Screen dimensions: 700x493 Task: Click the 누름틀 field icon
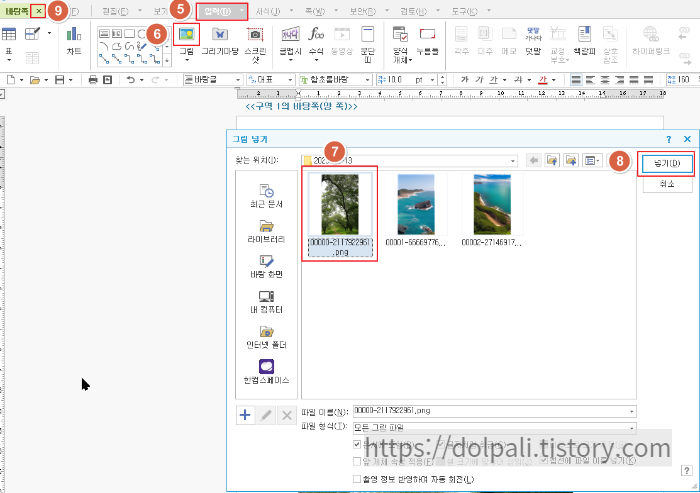(427, 34)
